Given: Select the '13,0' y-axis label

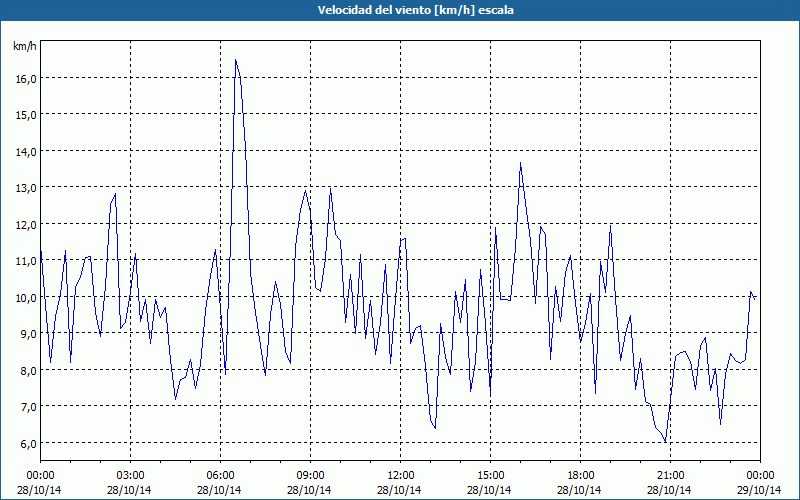Looking at the screenshot, I should (27, 187).
